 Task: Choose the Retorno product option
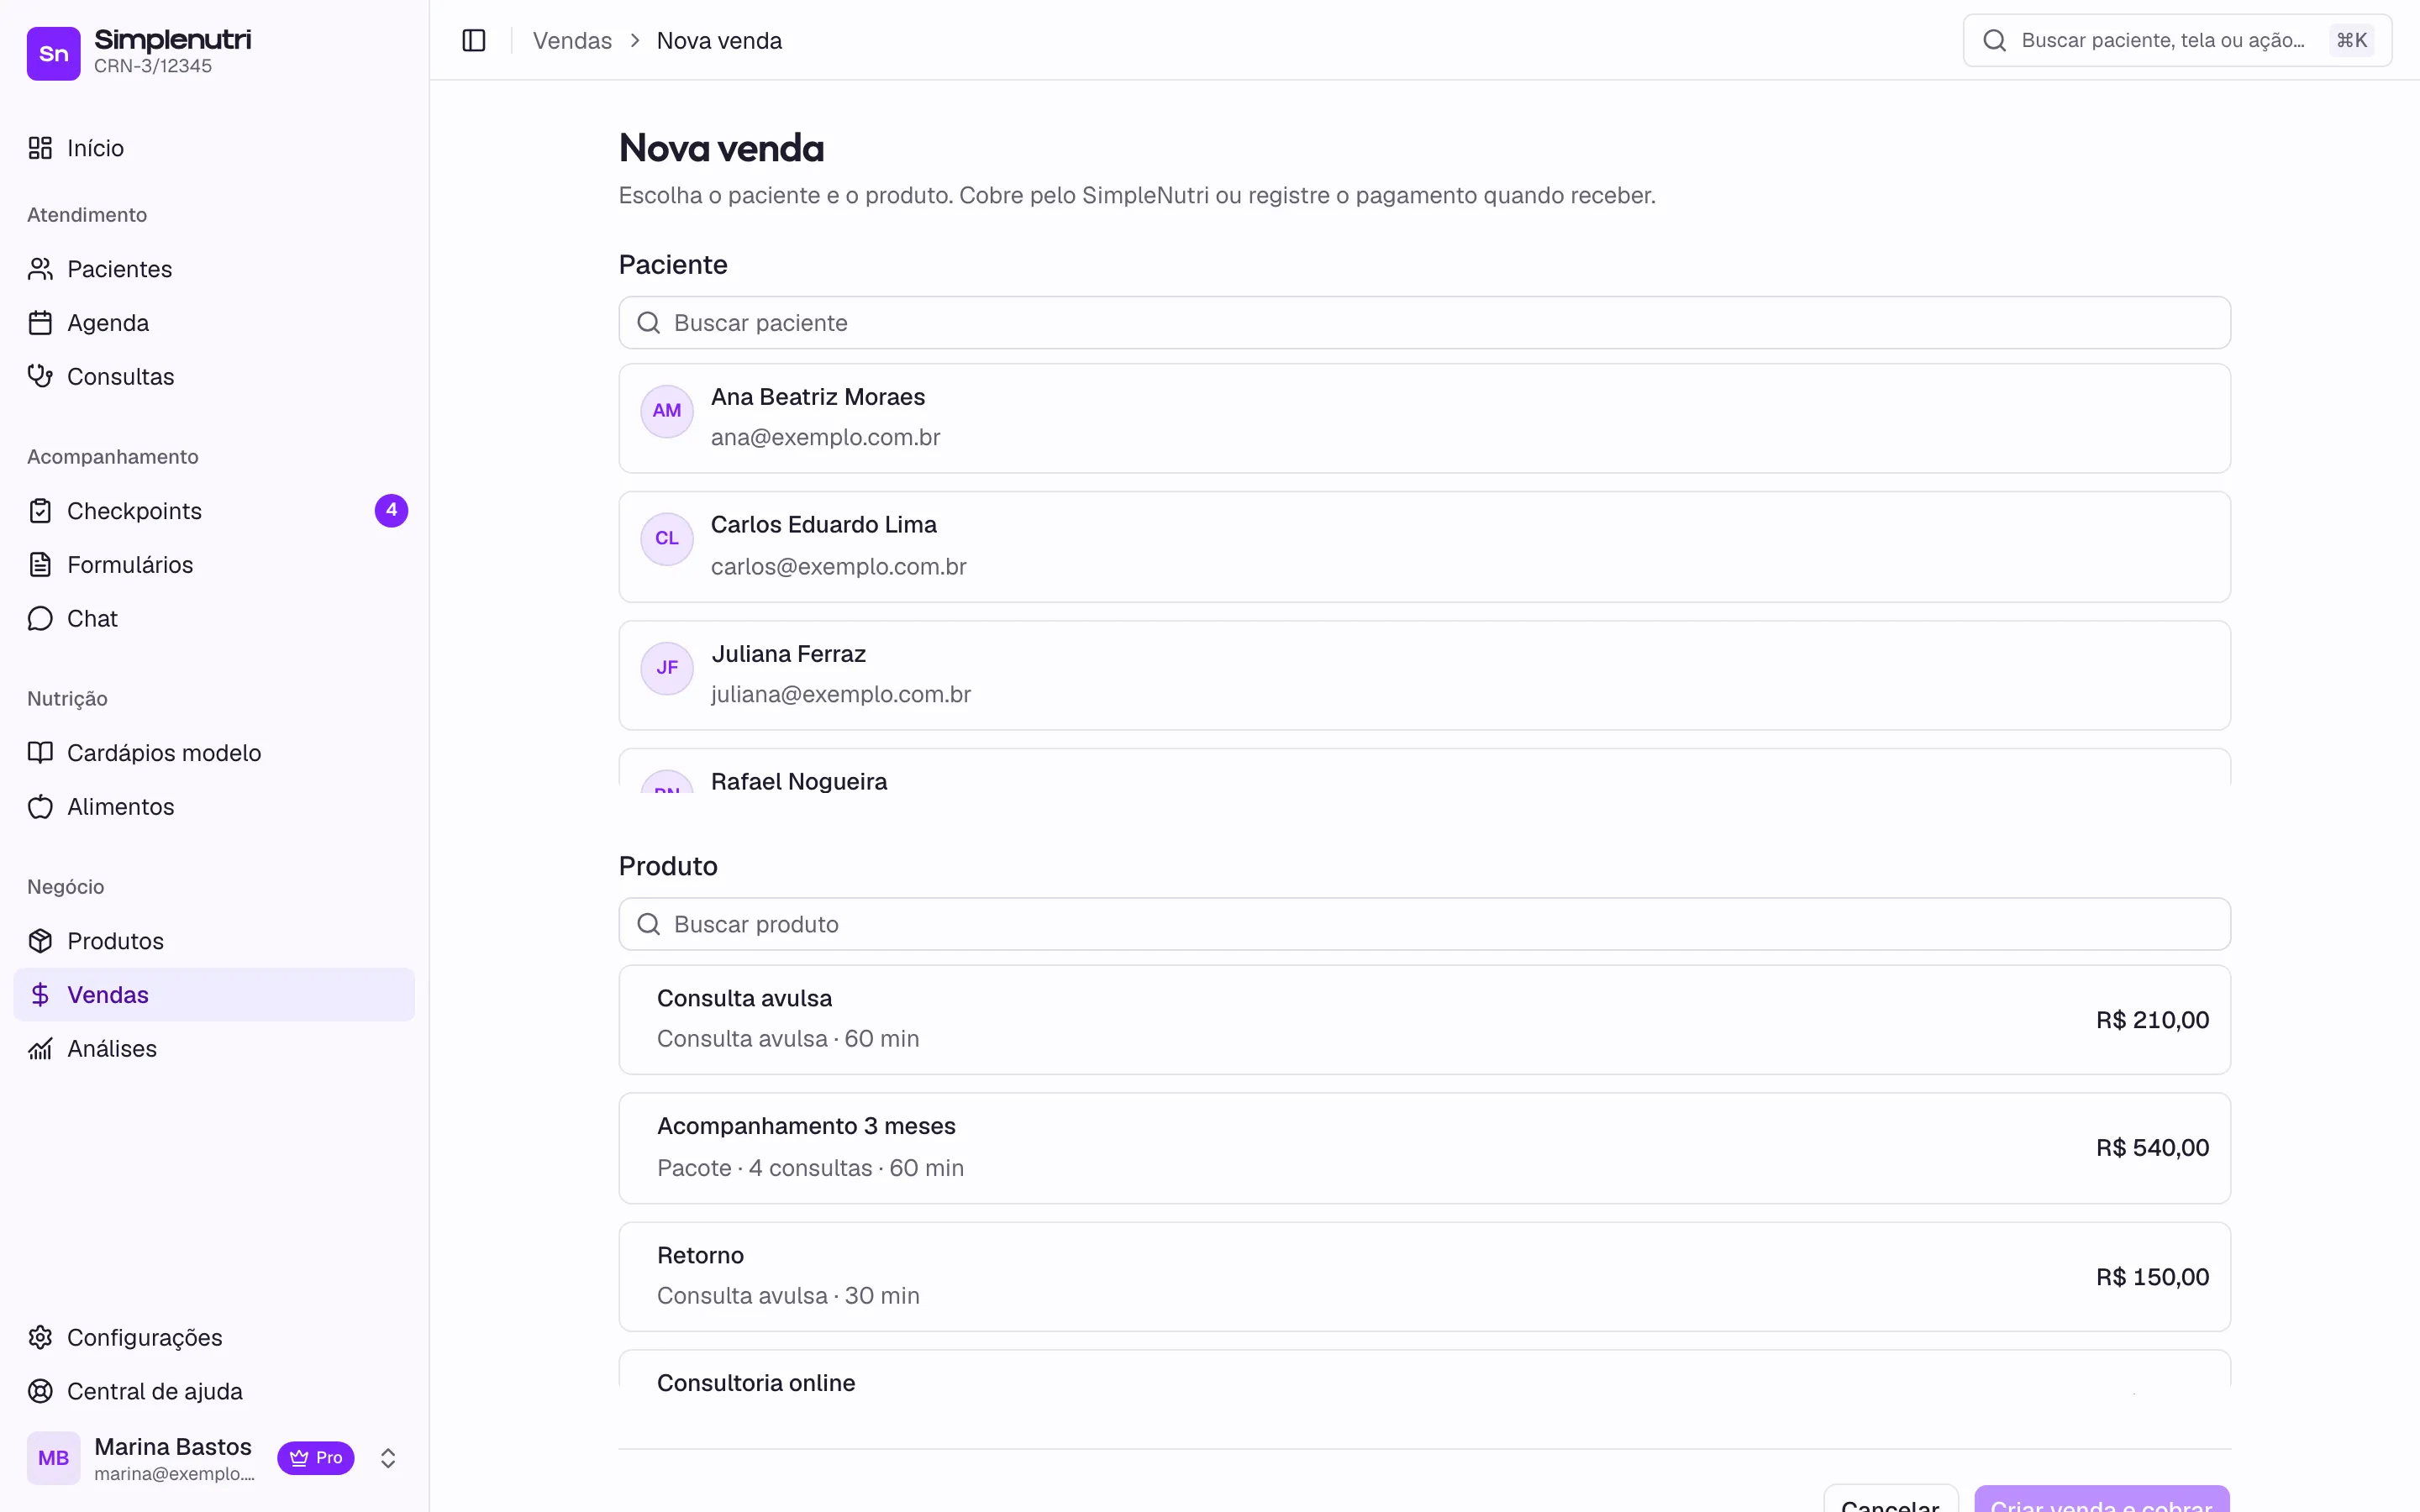click(1424, 1276)
